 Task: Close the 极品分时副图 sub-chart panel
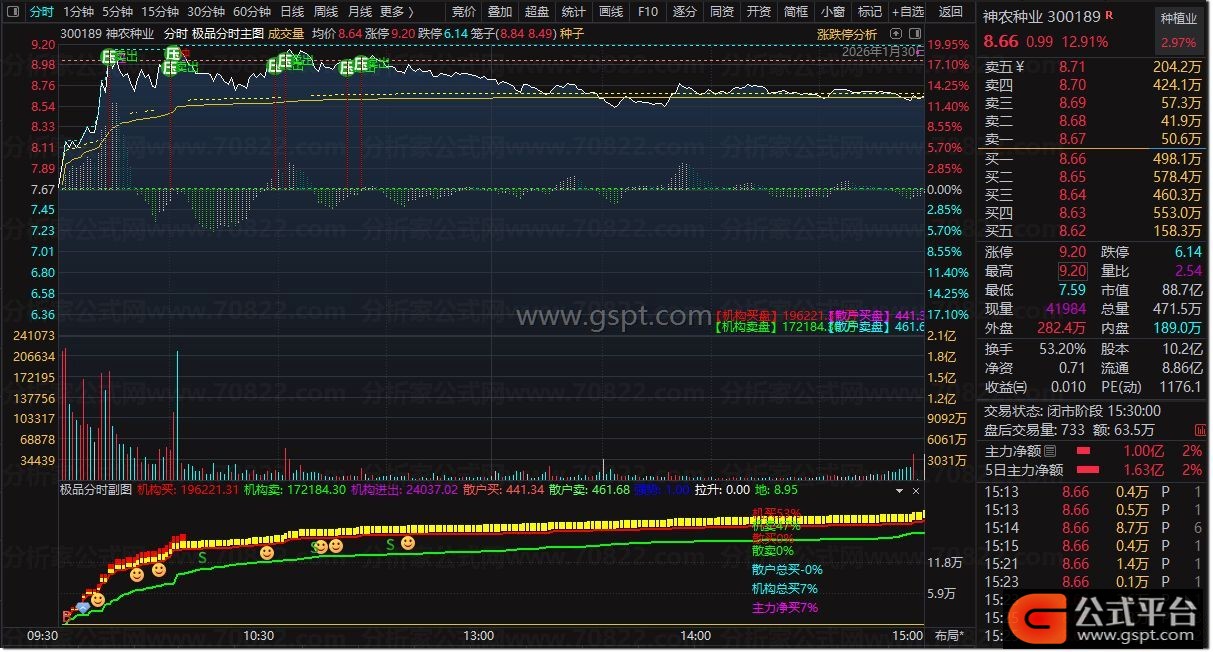click(x=915, y=491)
